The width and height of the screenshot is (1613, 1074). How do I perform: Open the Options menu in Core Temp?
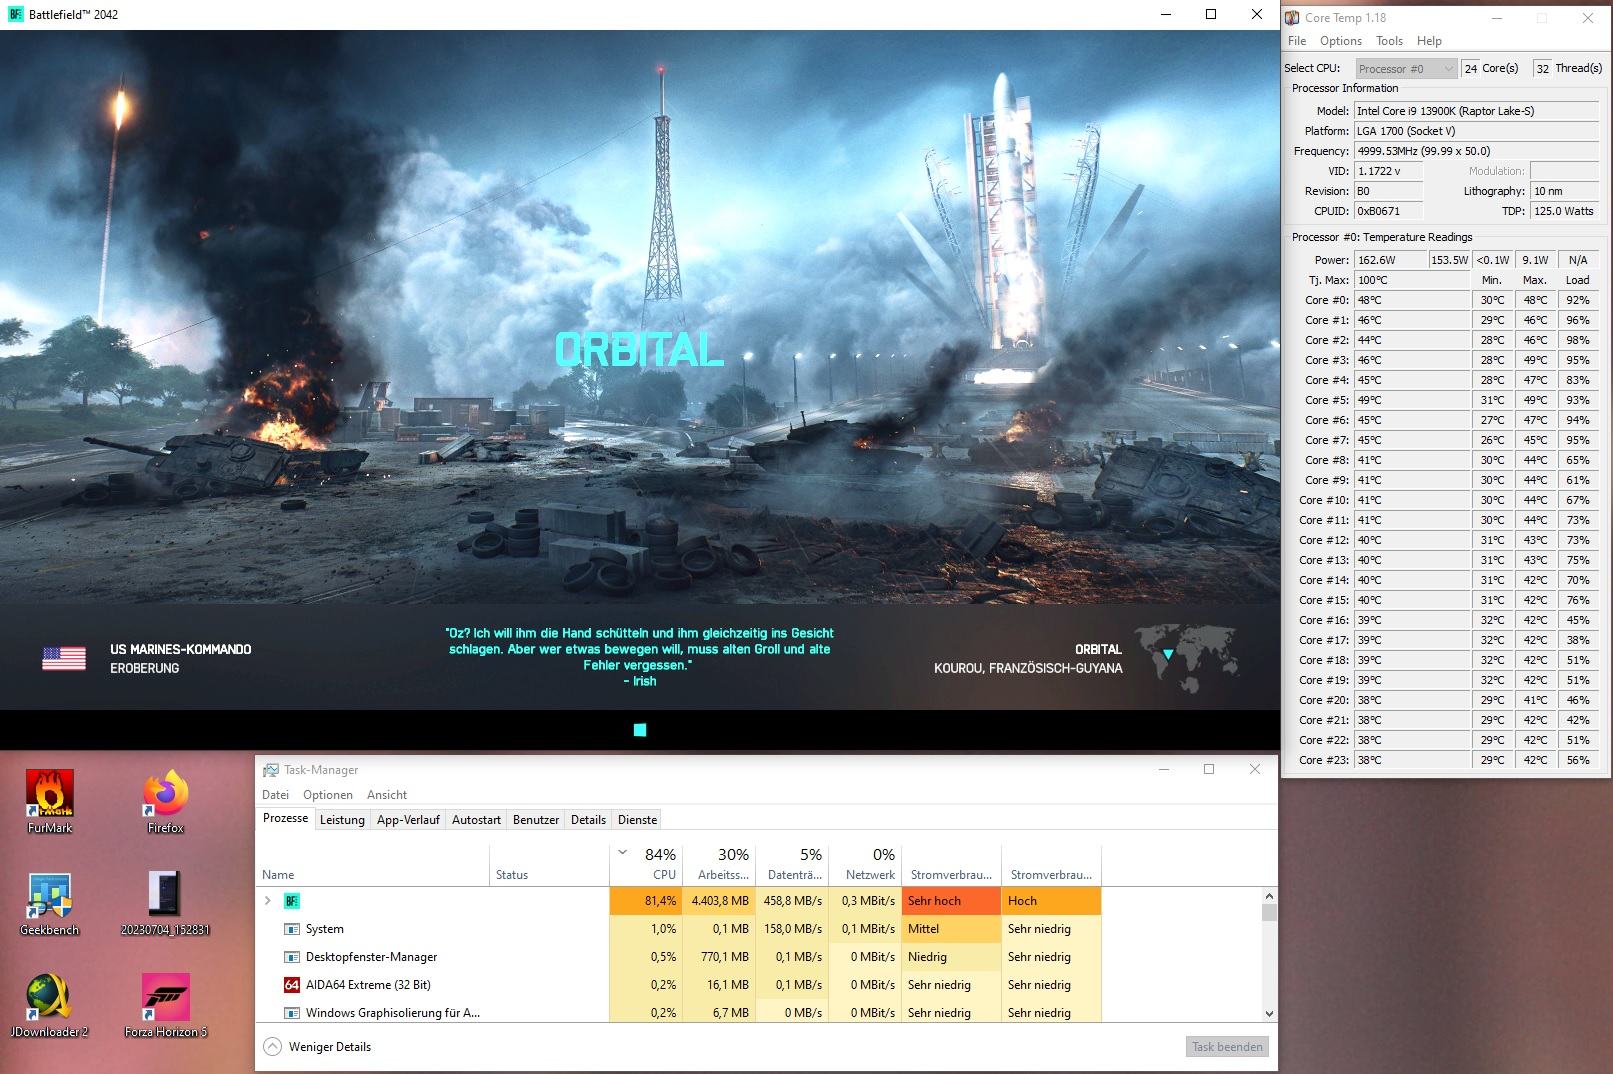pyautogui.click(x=1340, y=41)
